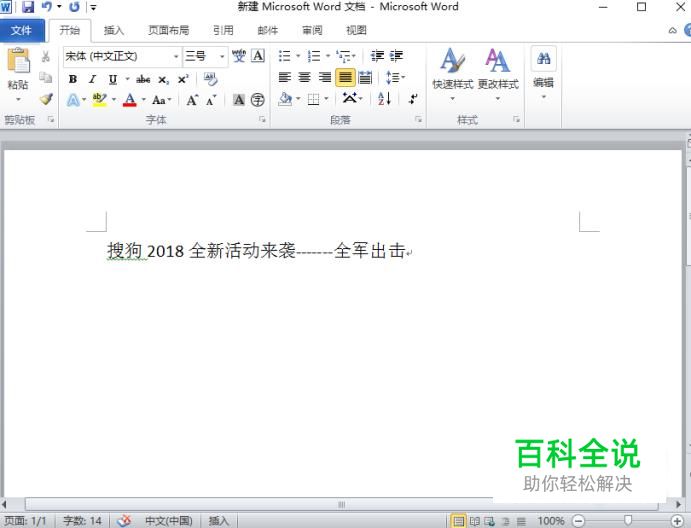Open Quick Styles gallery
691x528 pixels.
point(453,73)
